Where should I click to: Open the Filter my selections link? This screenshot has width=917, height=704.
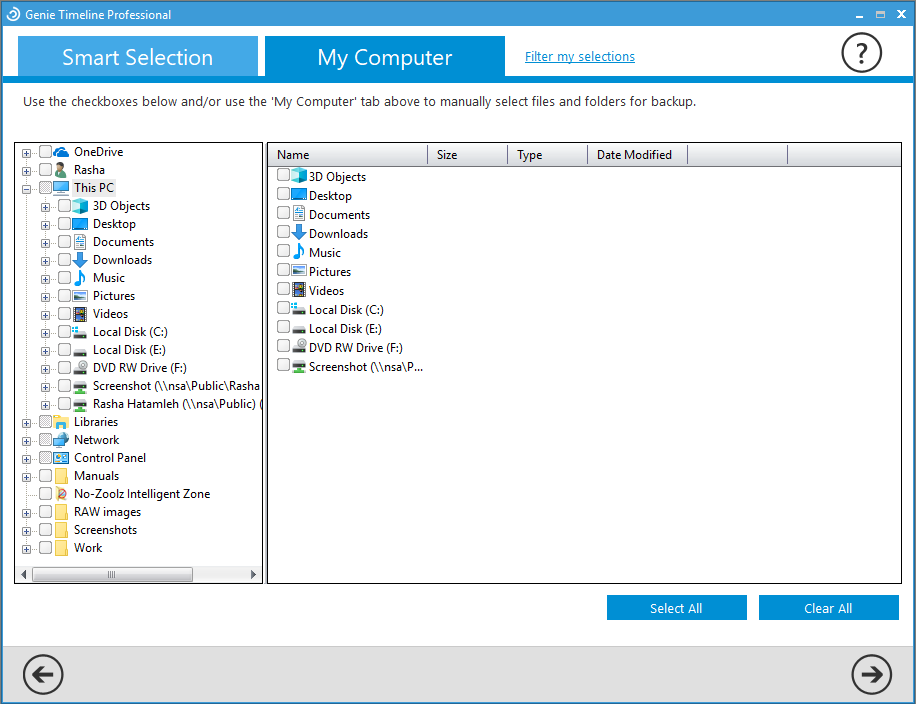pyautogui.click(x=579, y=56)
